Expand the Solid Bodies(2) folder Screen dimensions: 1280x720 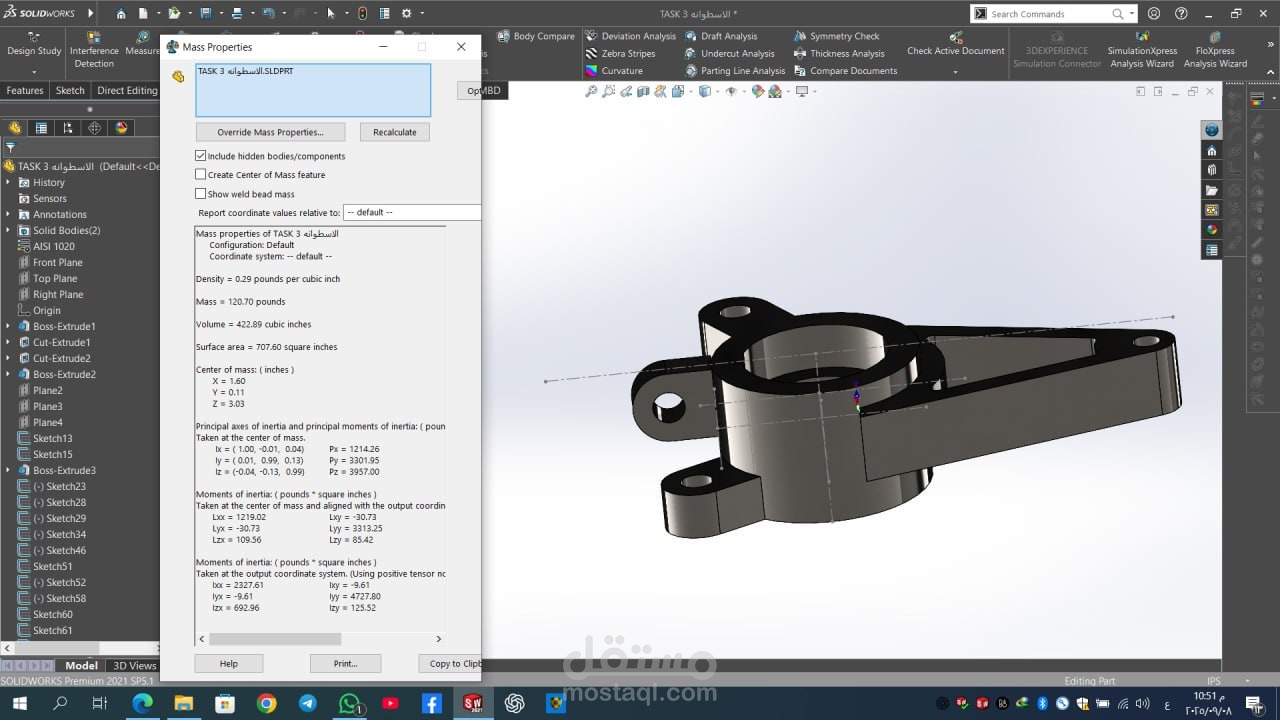coord(9,231)
